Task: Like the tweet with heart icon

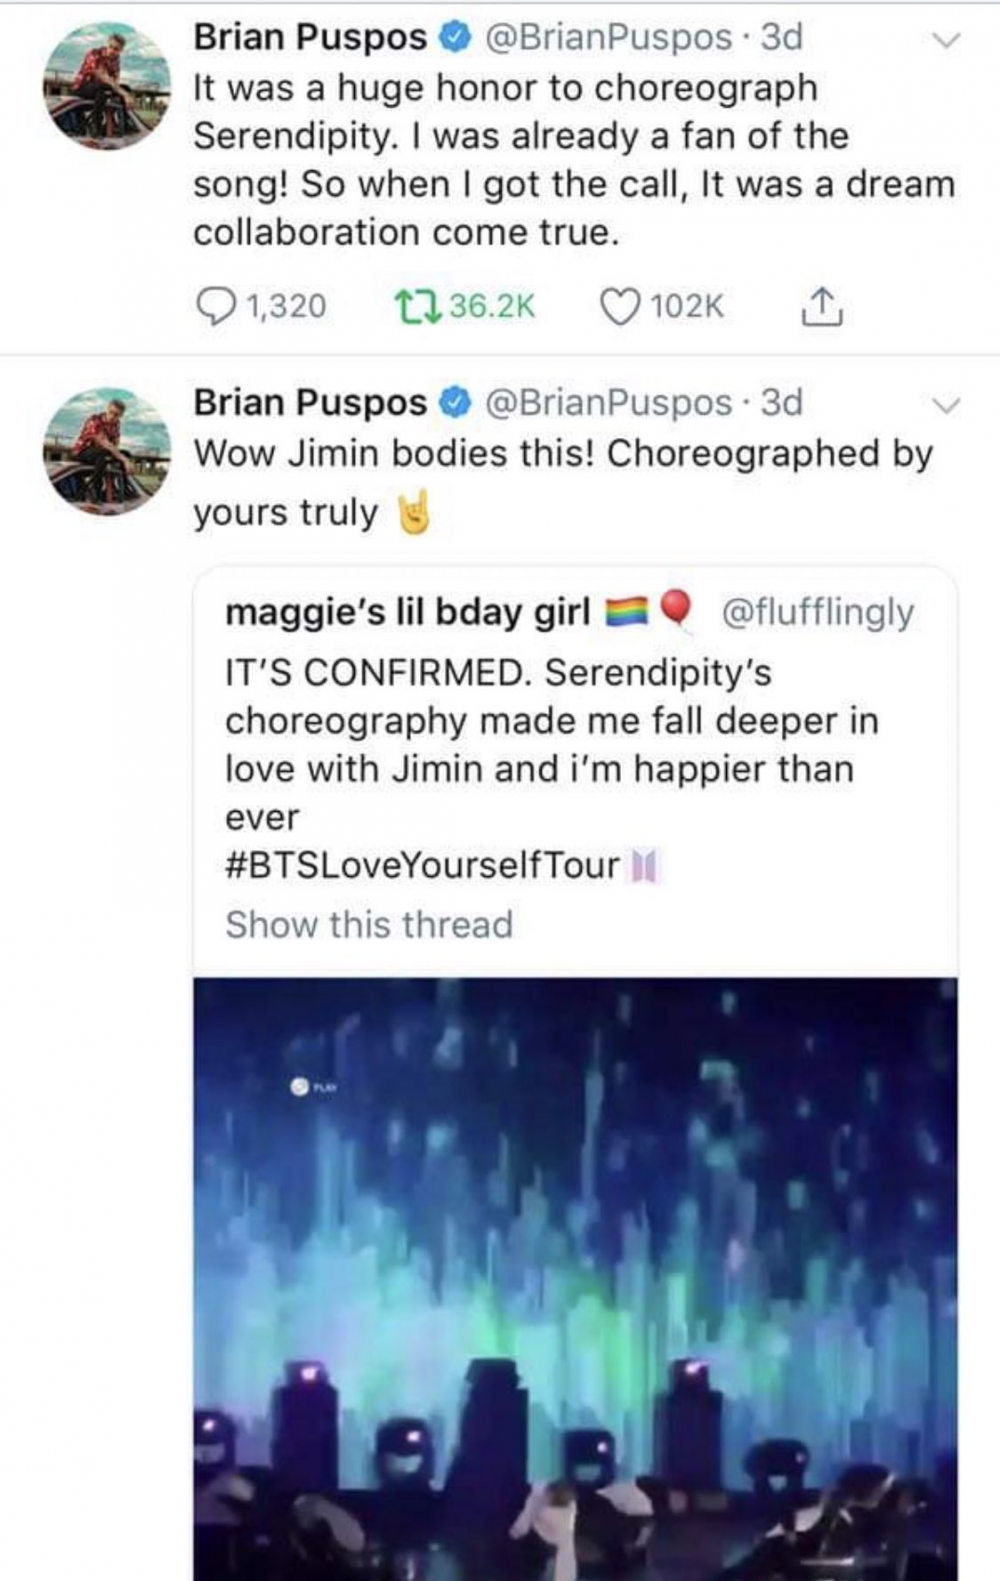Action: click(x=619, y=306)
